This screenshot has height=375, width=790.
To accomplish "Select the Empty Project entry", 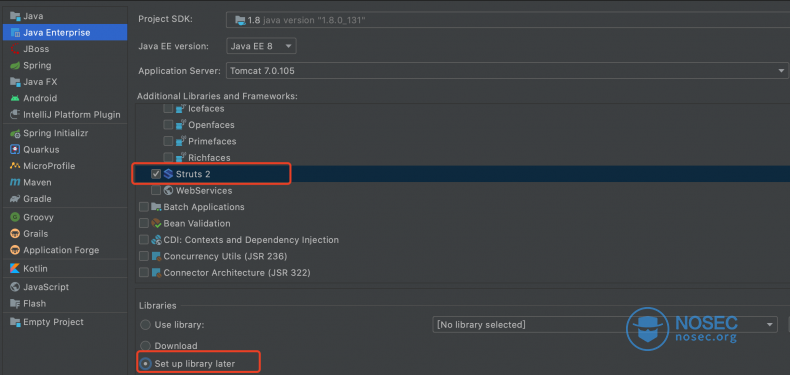I will pos(64,322).
